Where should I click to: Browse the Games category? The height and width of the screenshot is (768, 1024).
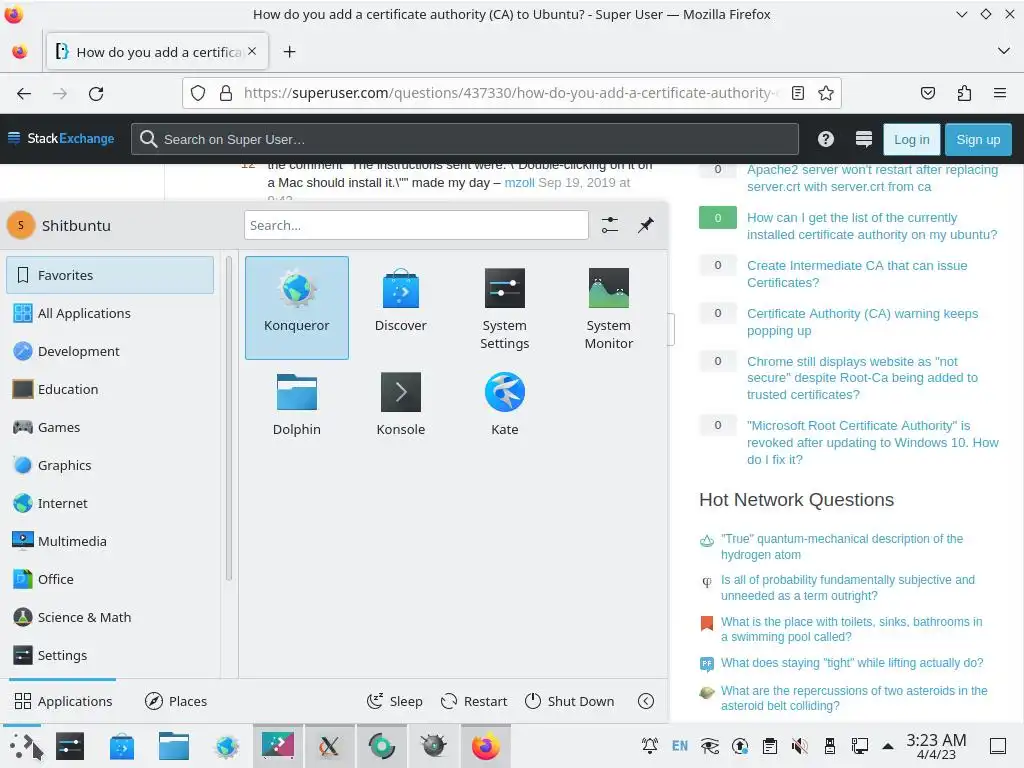click(x=110, y=427)
